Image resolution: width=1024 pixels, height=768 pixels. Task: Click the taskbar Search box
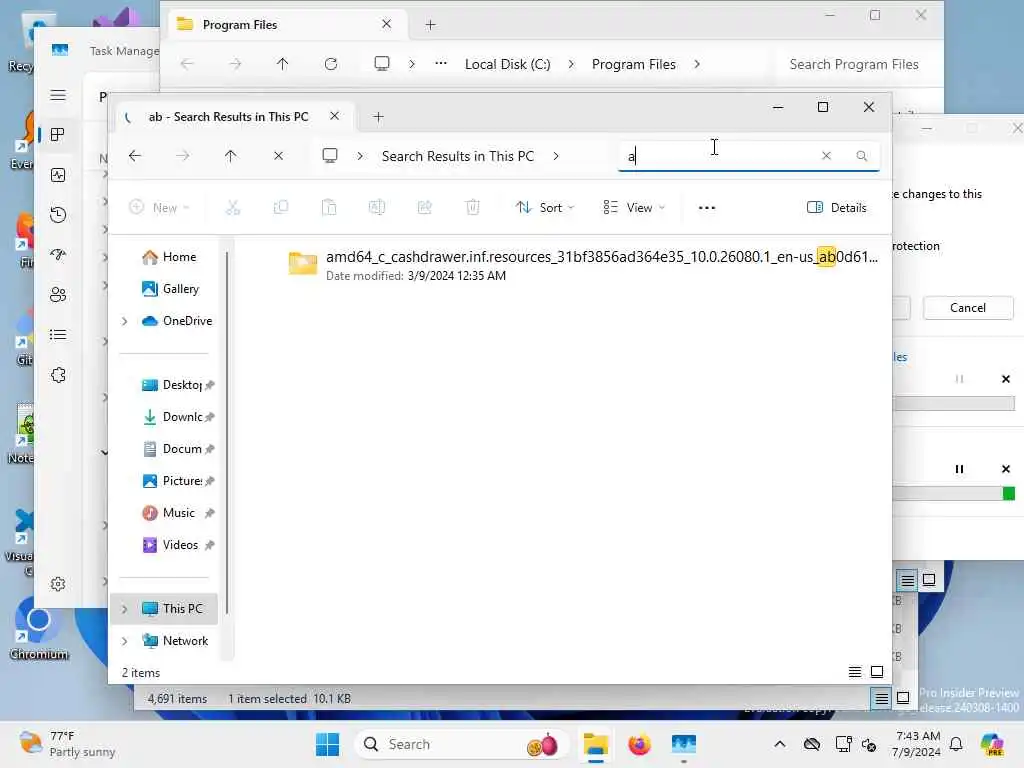point(462,744)
